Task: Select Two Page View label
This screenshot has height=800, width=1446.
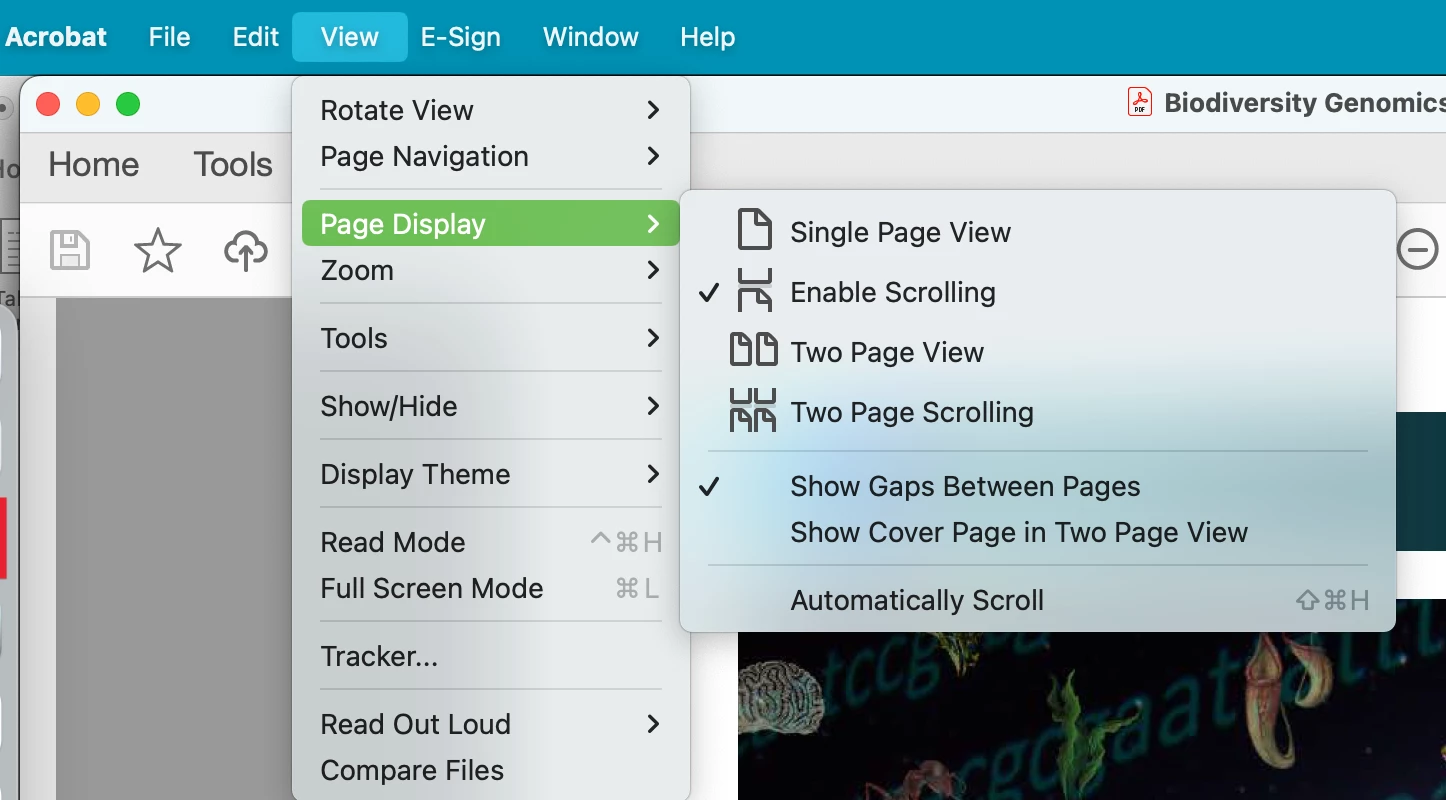Action: 887,353
